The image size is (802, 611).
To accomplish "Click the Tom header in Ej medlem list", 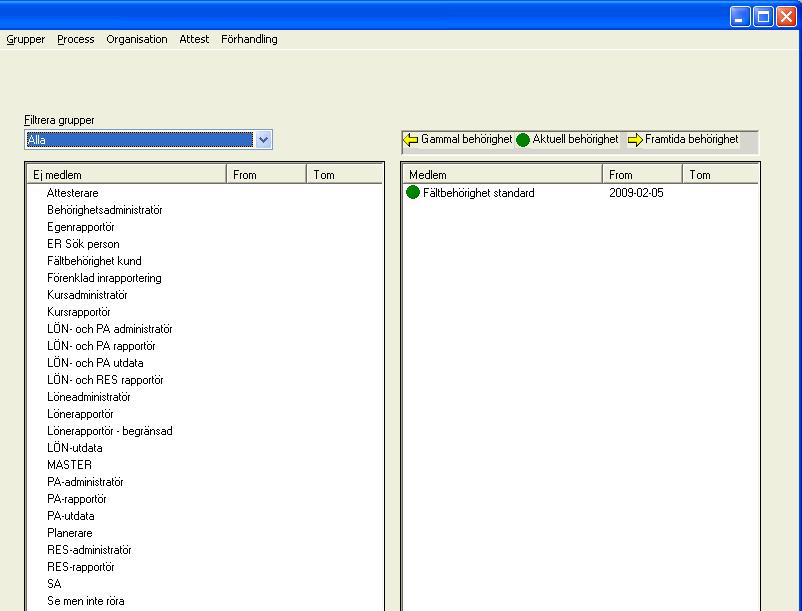I will pyautogui.click(x=345, y=175).
